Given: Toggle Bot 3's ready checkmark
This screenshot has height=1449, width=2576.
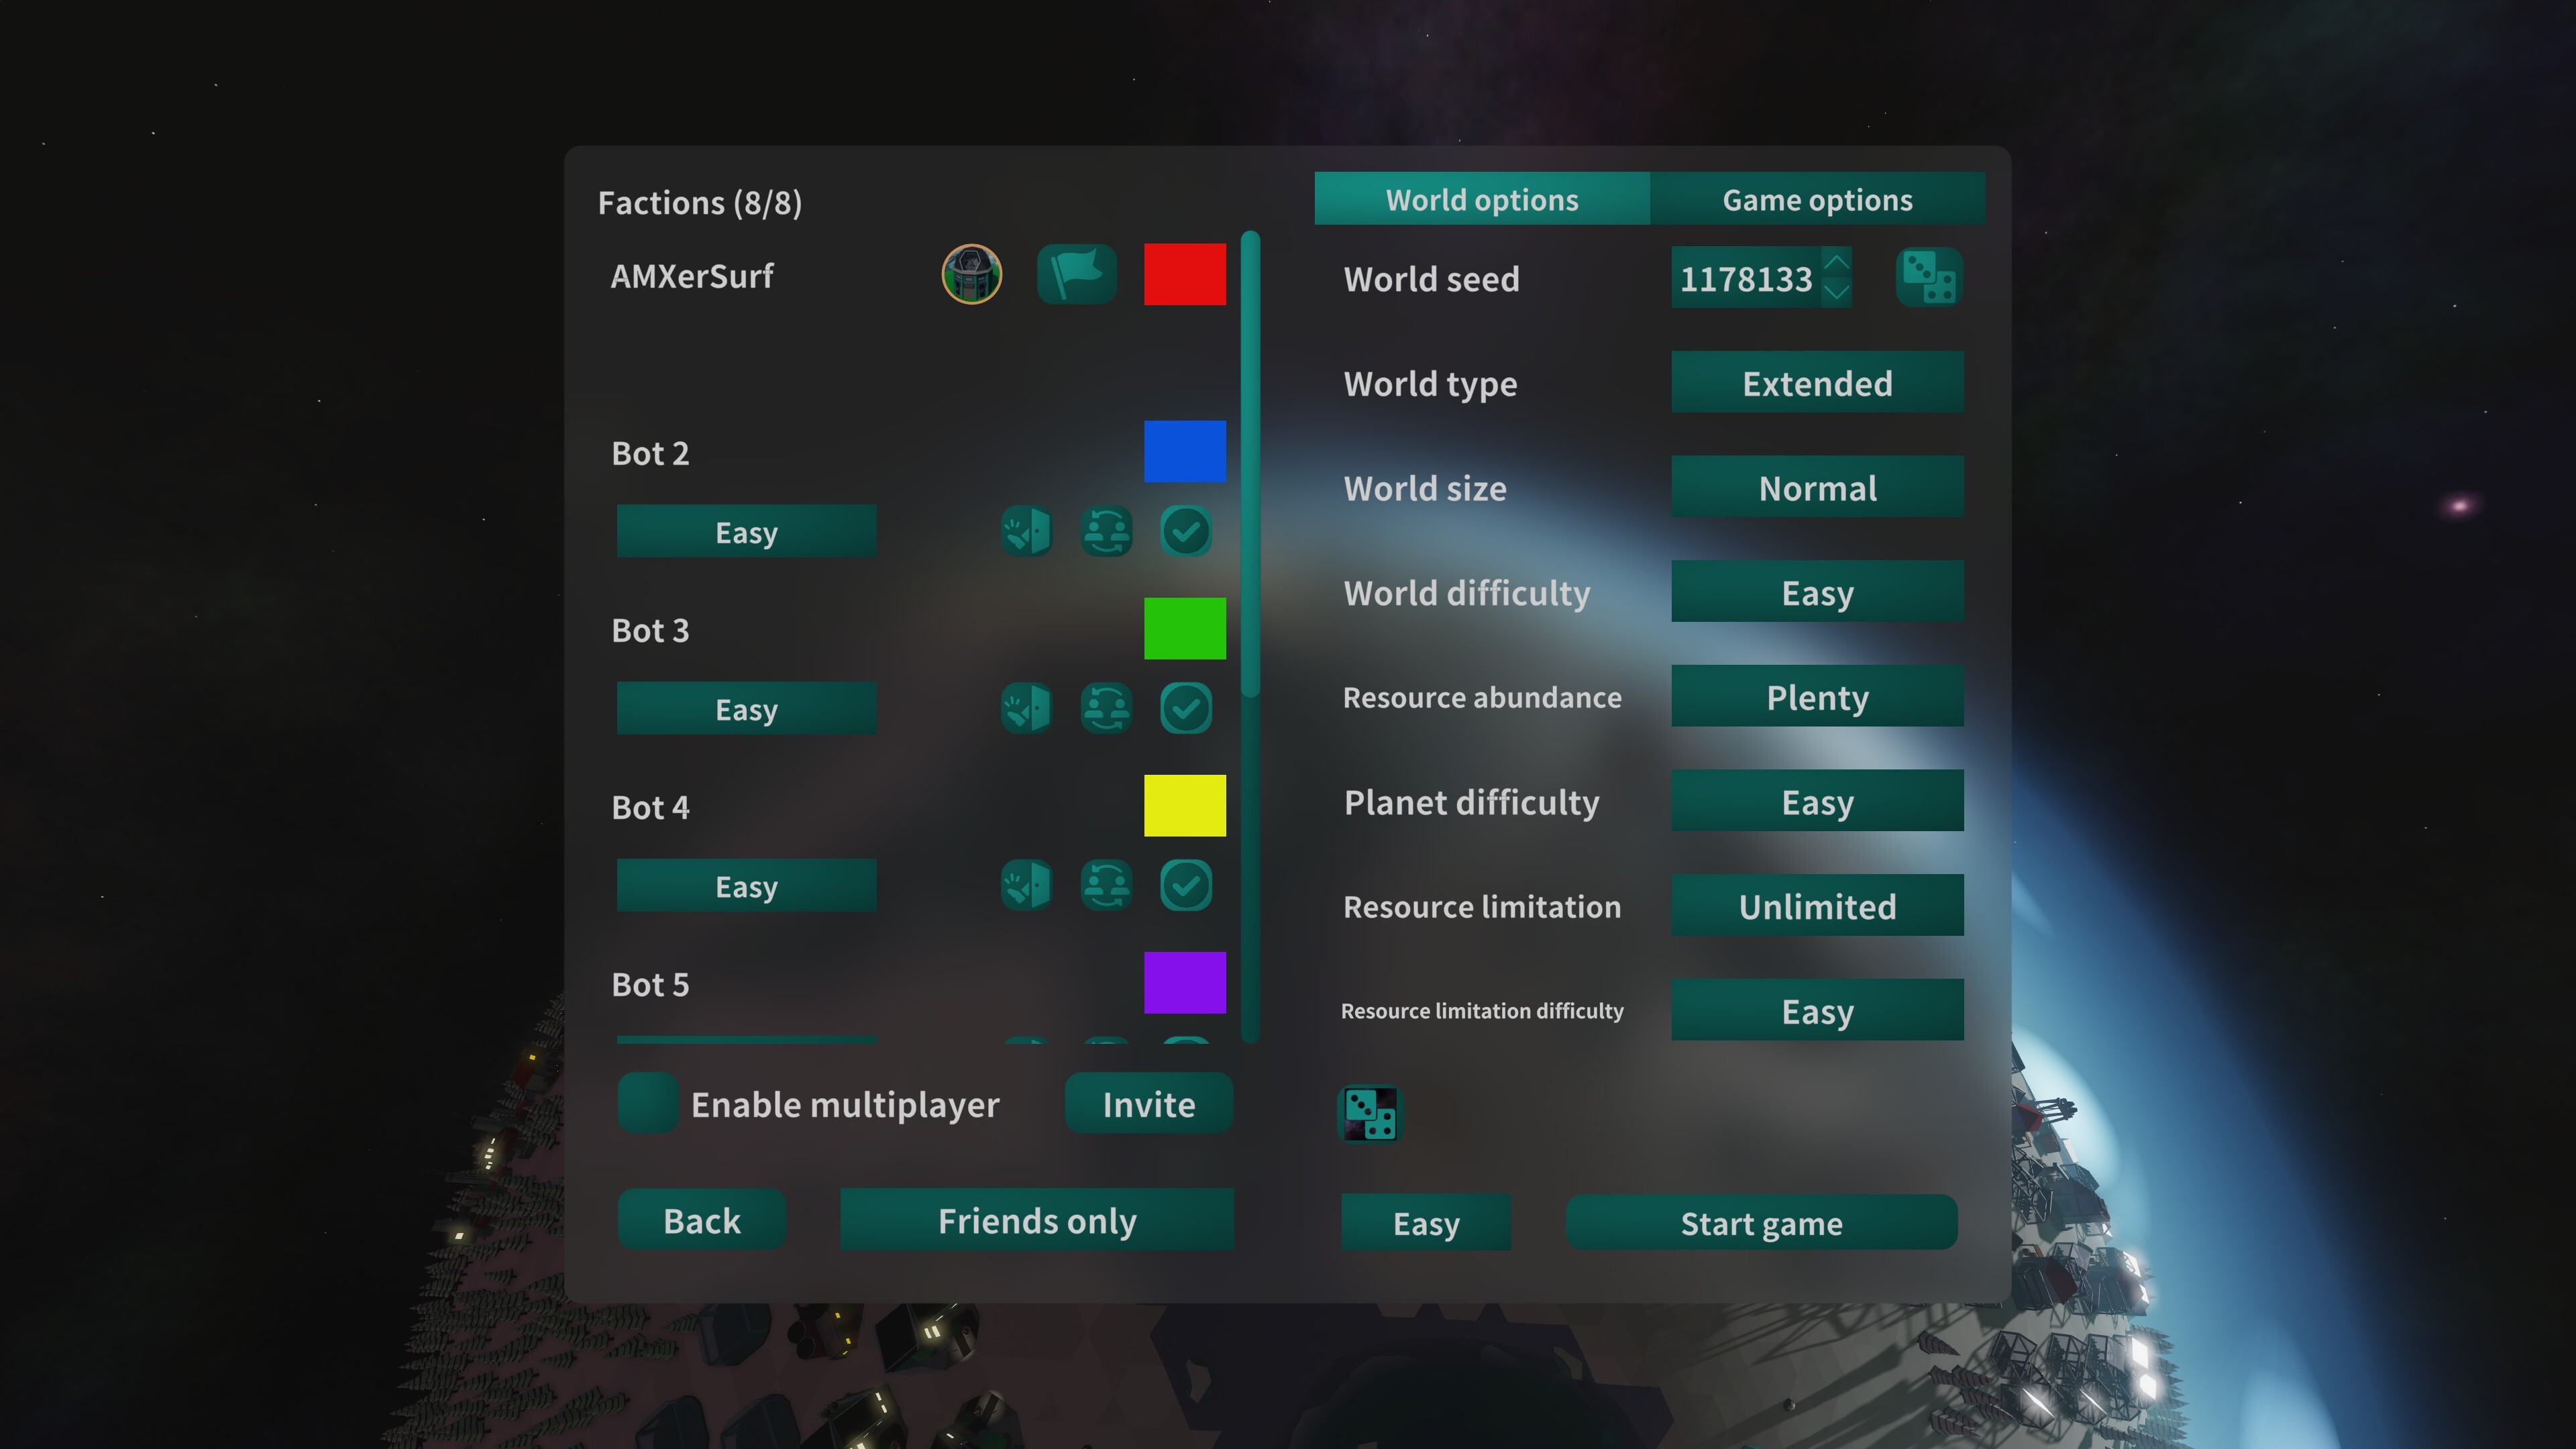Looking at the screenshot, I should click(1186, 708).
